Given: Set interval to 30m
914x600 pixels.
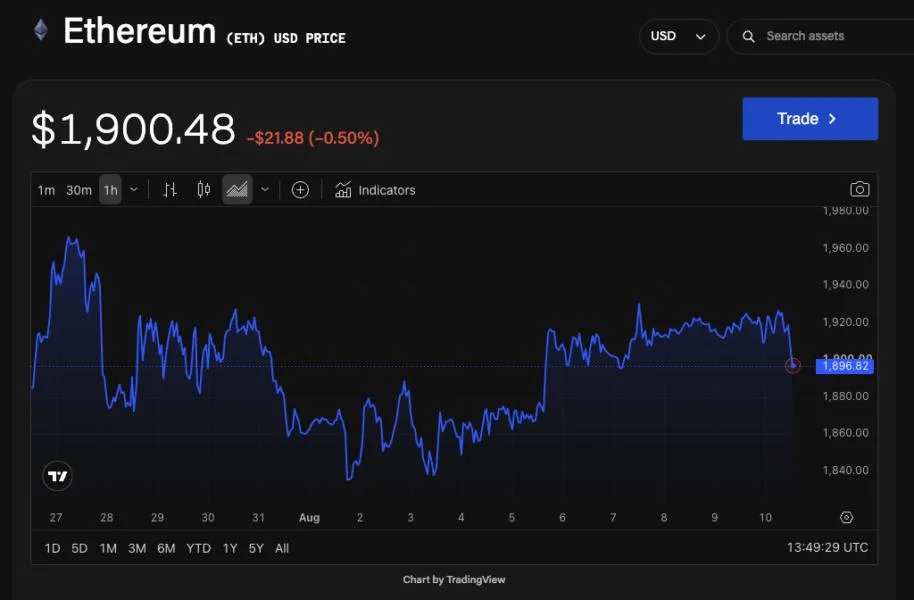Looking at the screenshot, I should coord(79,190).
